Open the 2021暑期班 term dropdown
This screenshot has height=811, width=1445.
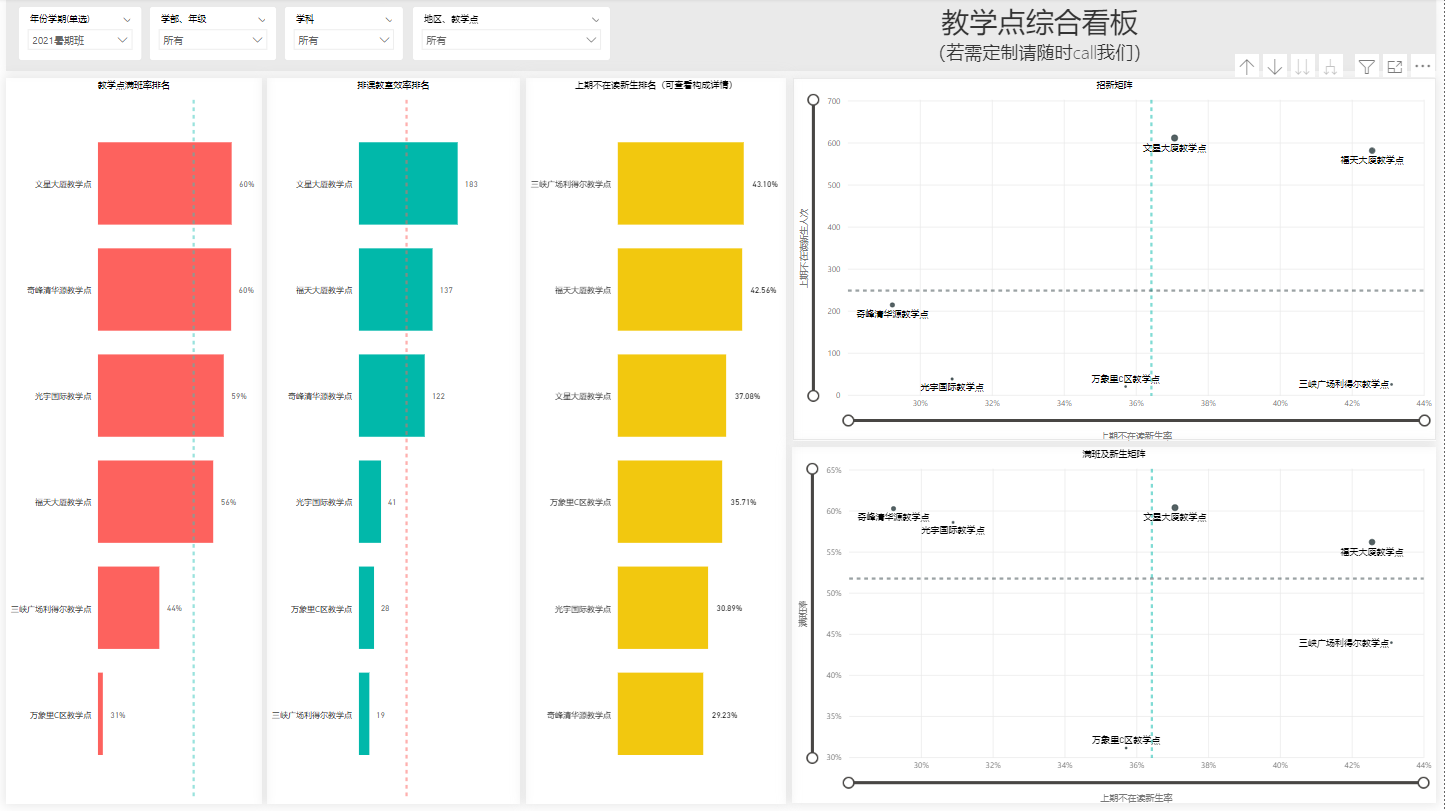coord(81,40)
